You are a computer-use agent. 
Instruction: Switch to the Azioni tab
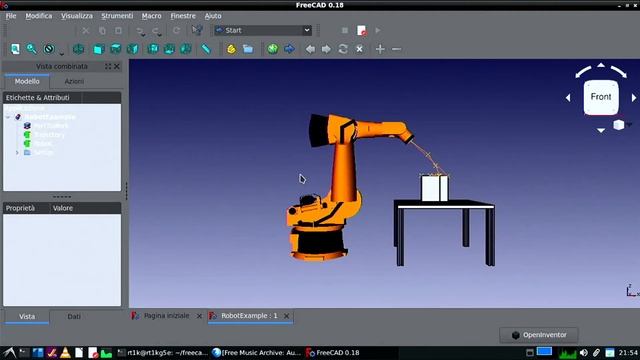[74, 81]
